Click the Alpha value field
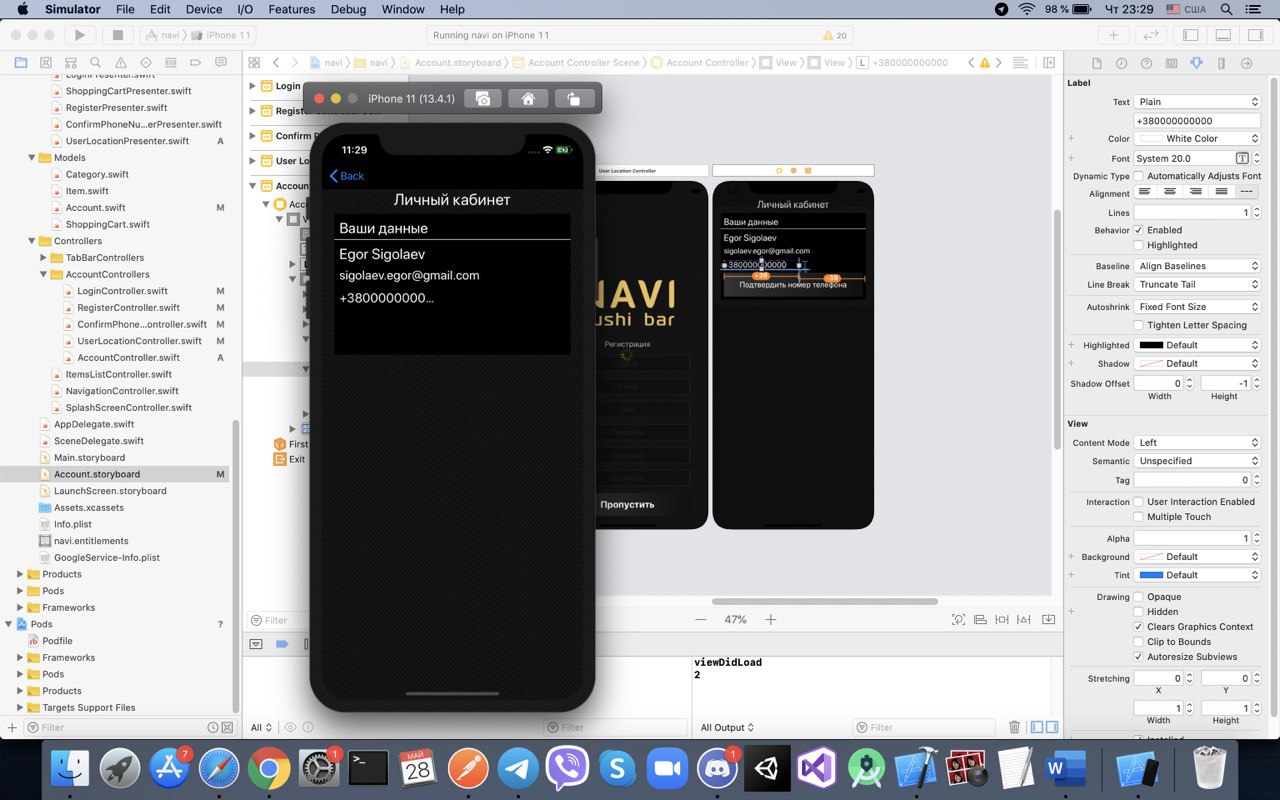The width and height of the screenshot is (1280, 800). coord(1192,539)
